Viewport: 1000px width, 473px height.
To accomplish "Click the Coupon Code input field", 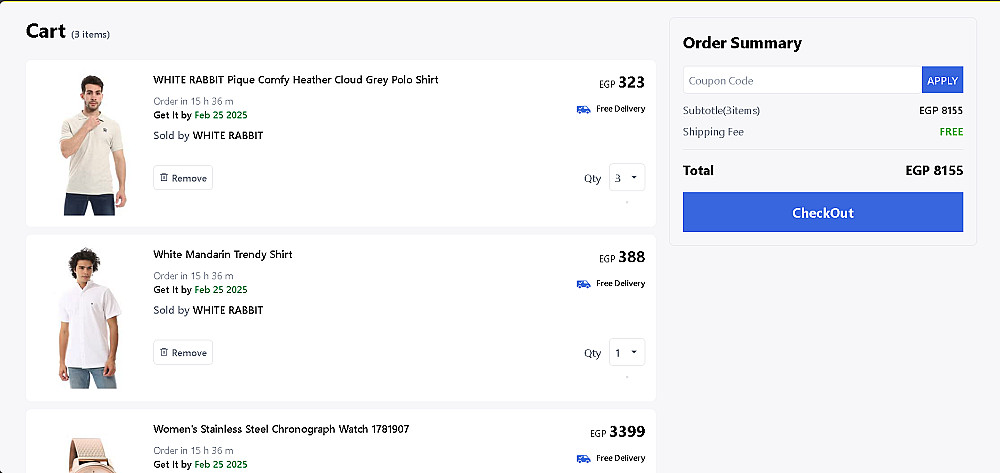I will 802,80.
